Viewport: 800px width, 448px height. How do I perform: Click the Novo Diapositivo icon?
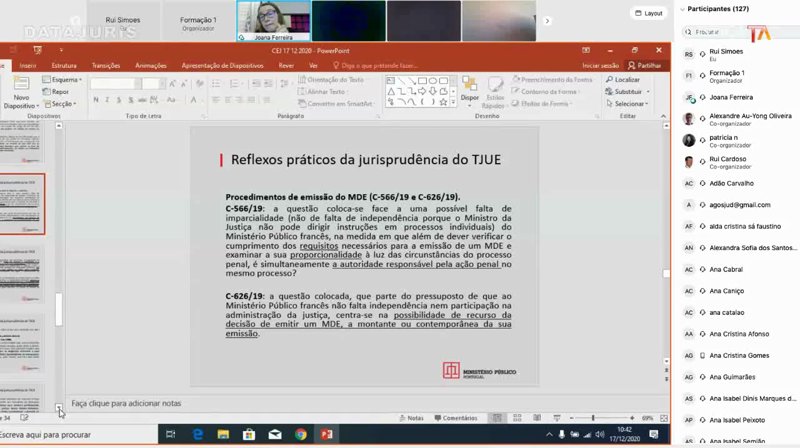click(x=21, y=84)
